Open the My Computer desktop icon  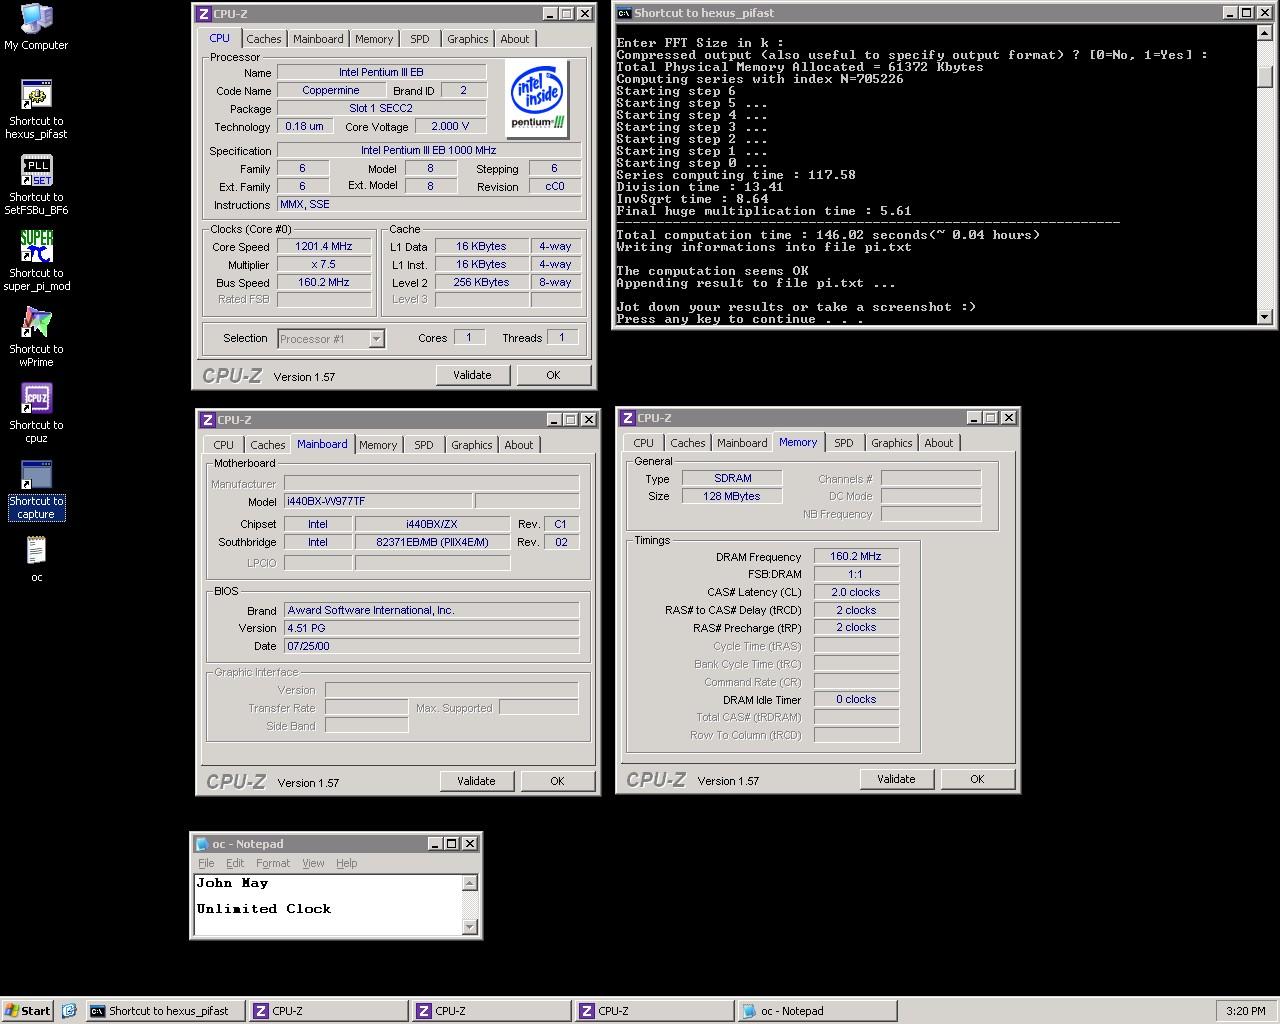tap(36, 27)
